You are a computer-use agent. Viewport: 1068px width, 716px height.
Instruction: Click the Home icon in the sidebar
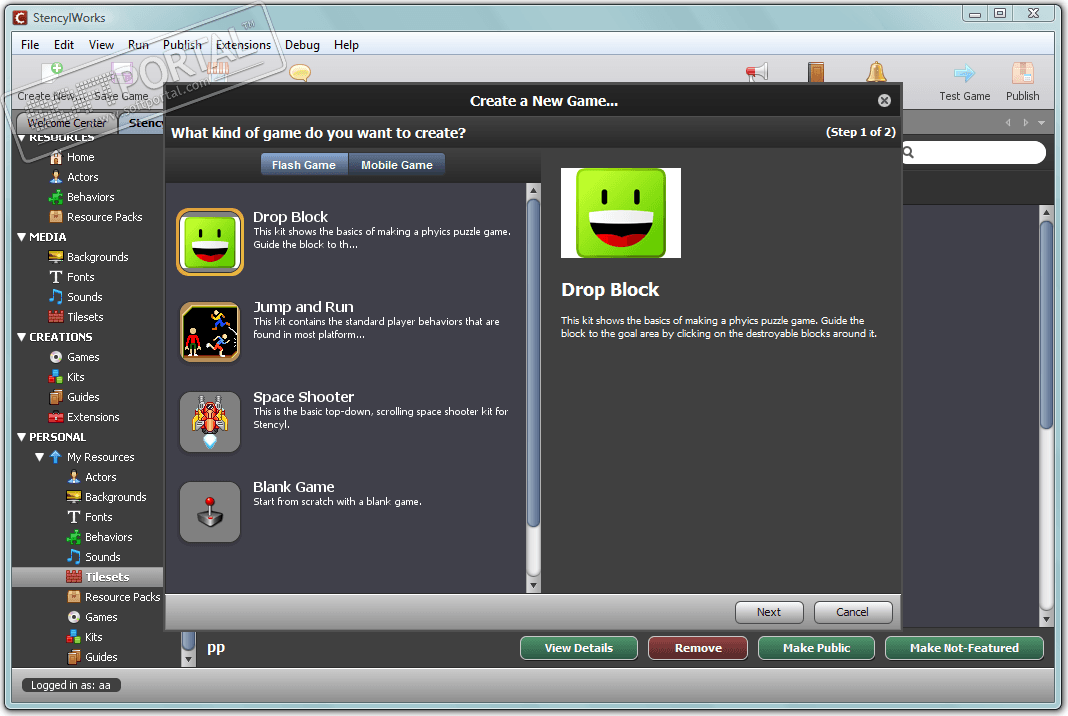click(x=56, y=157)
